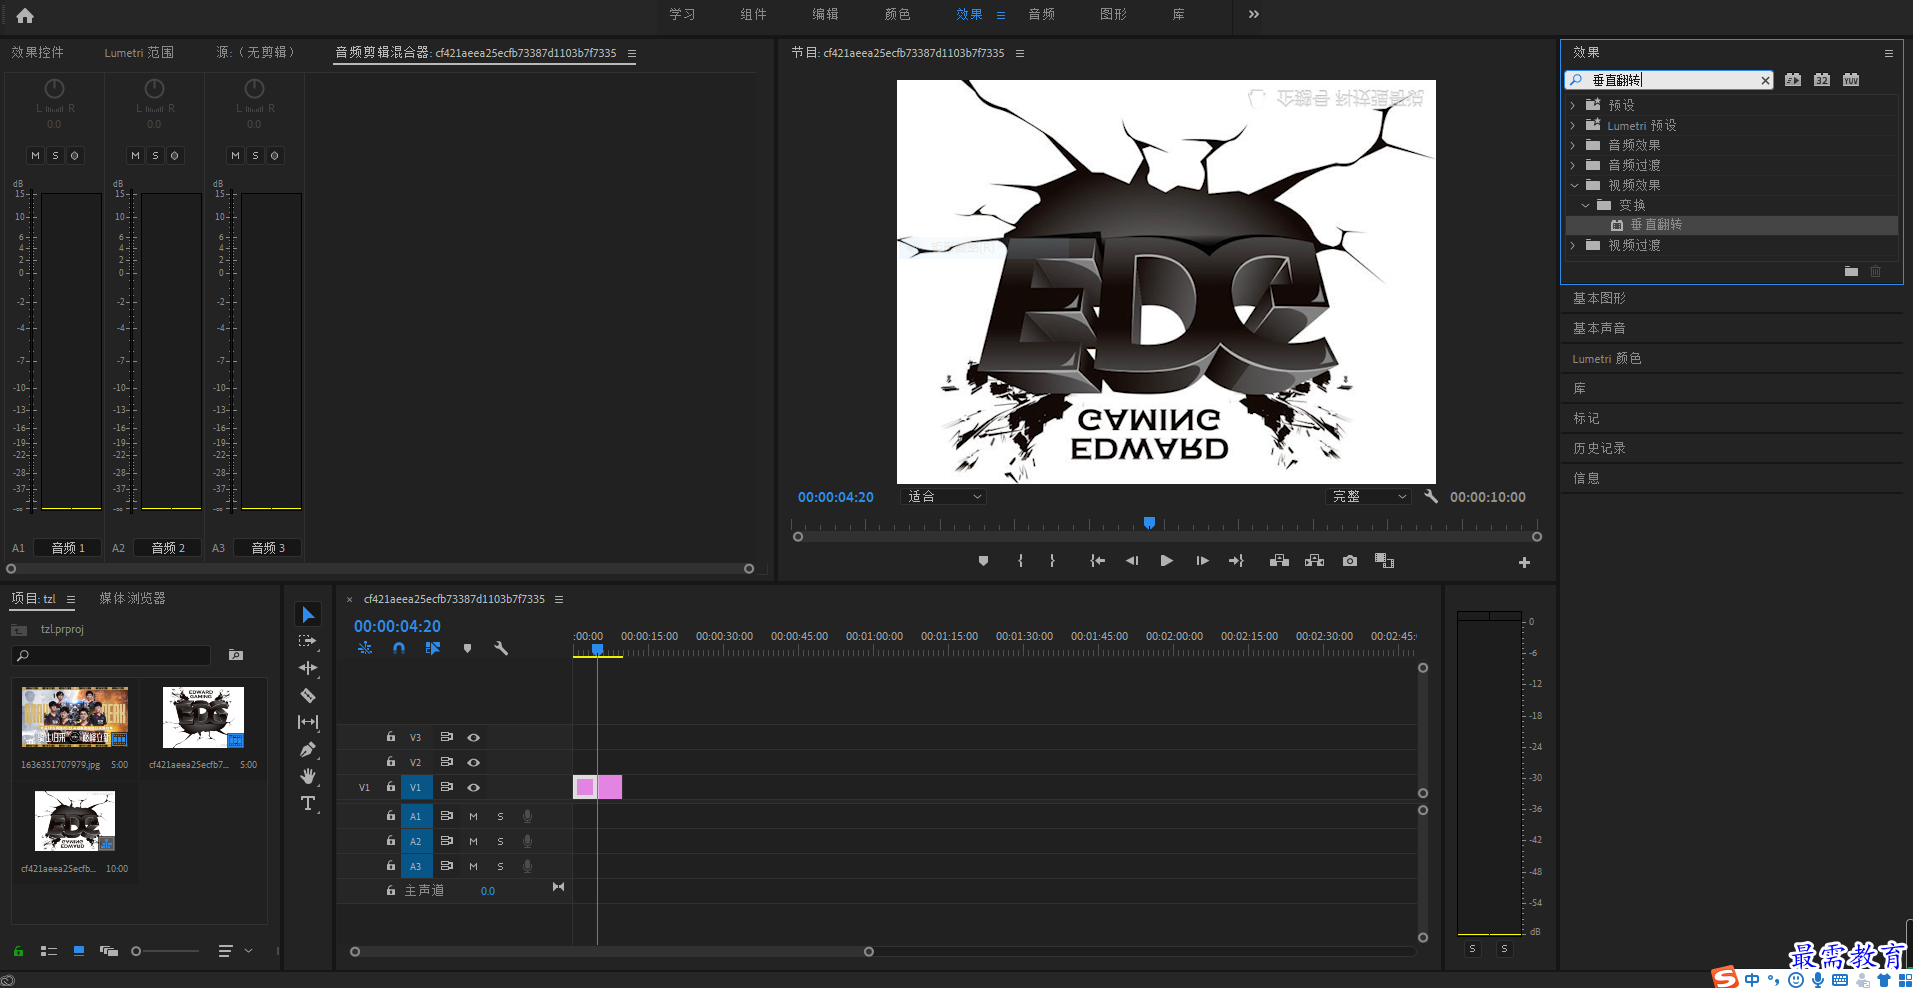Open the 基本图形 panel
Screen dimensions: 1913x988
click(x=1599, y=298)
